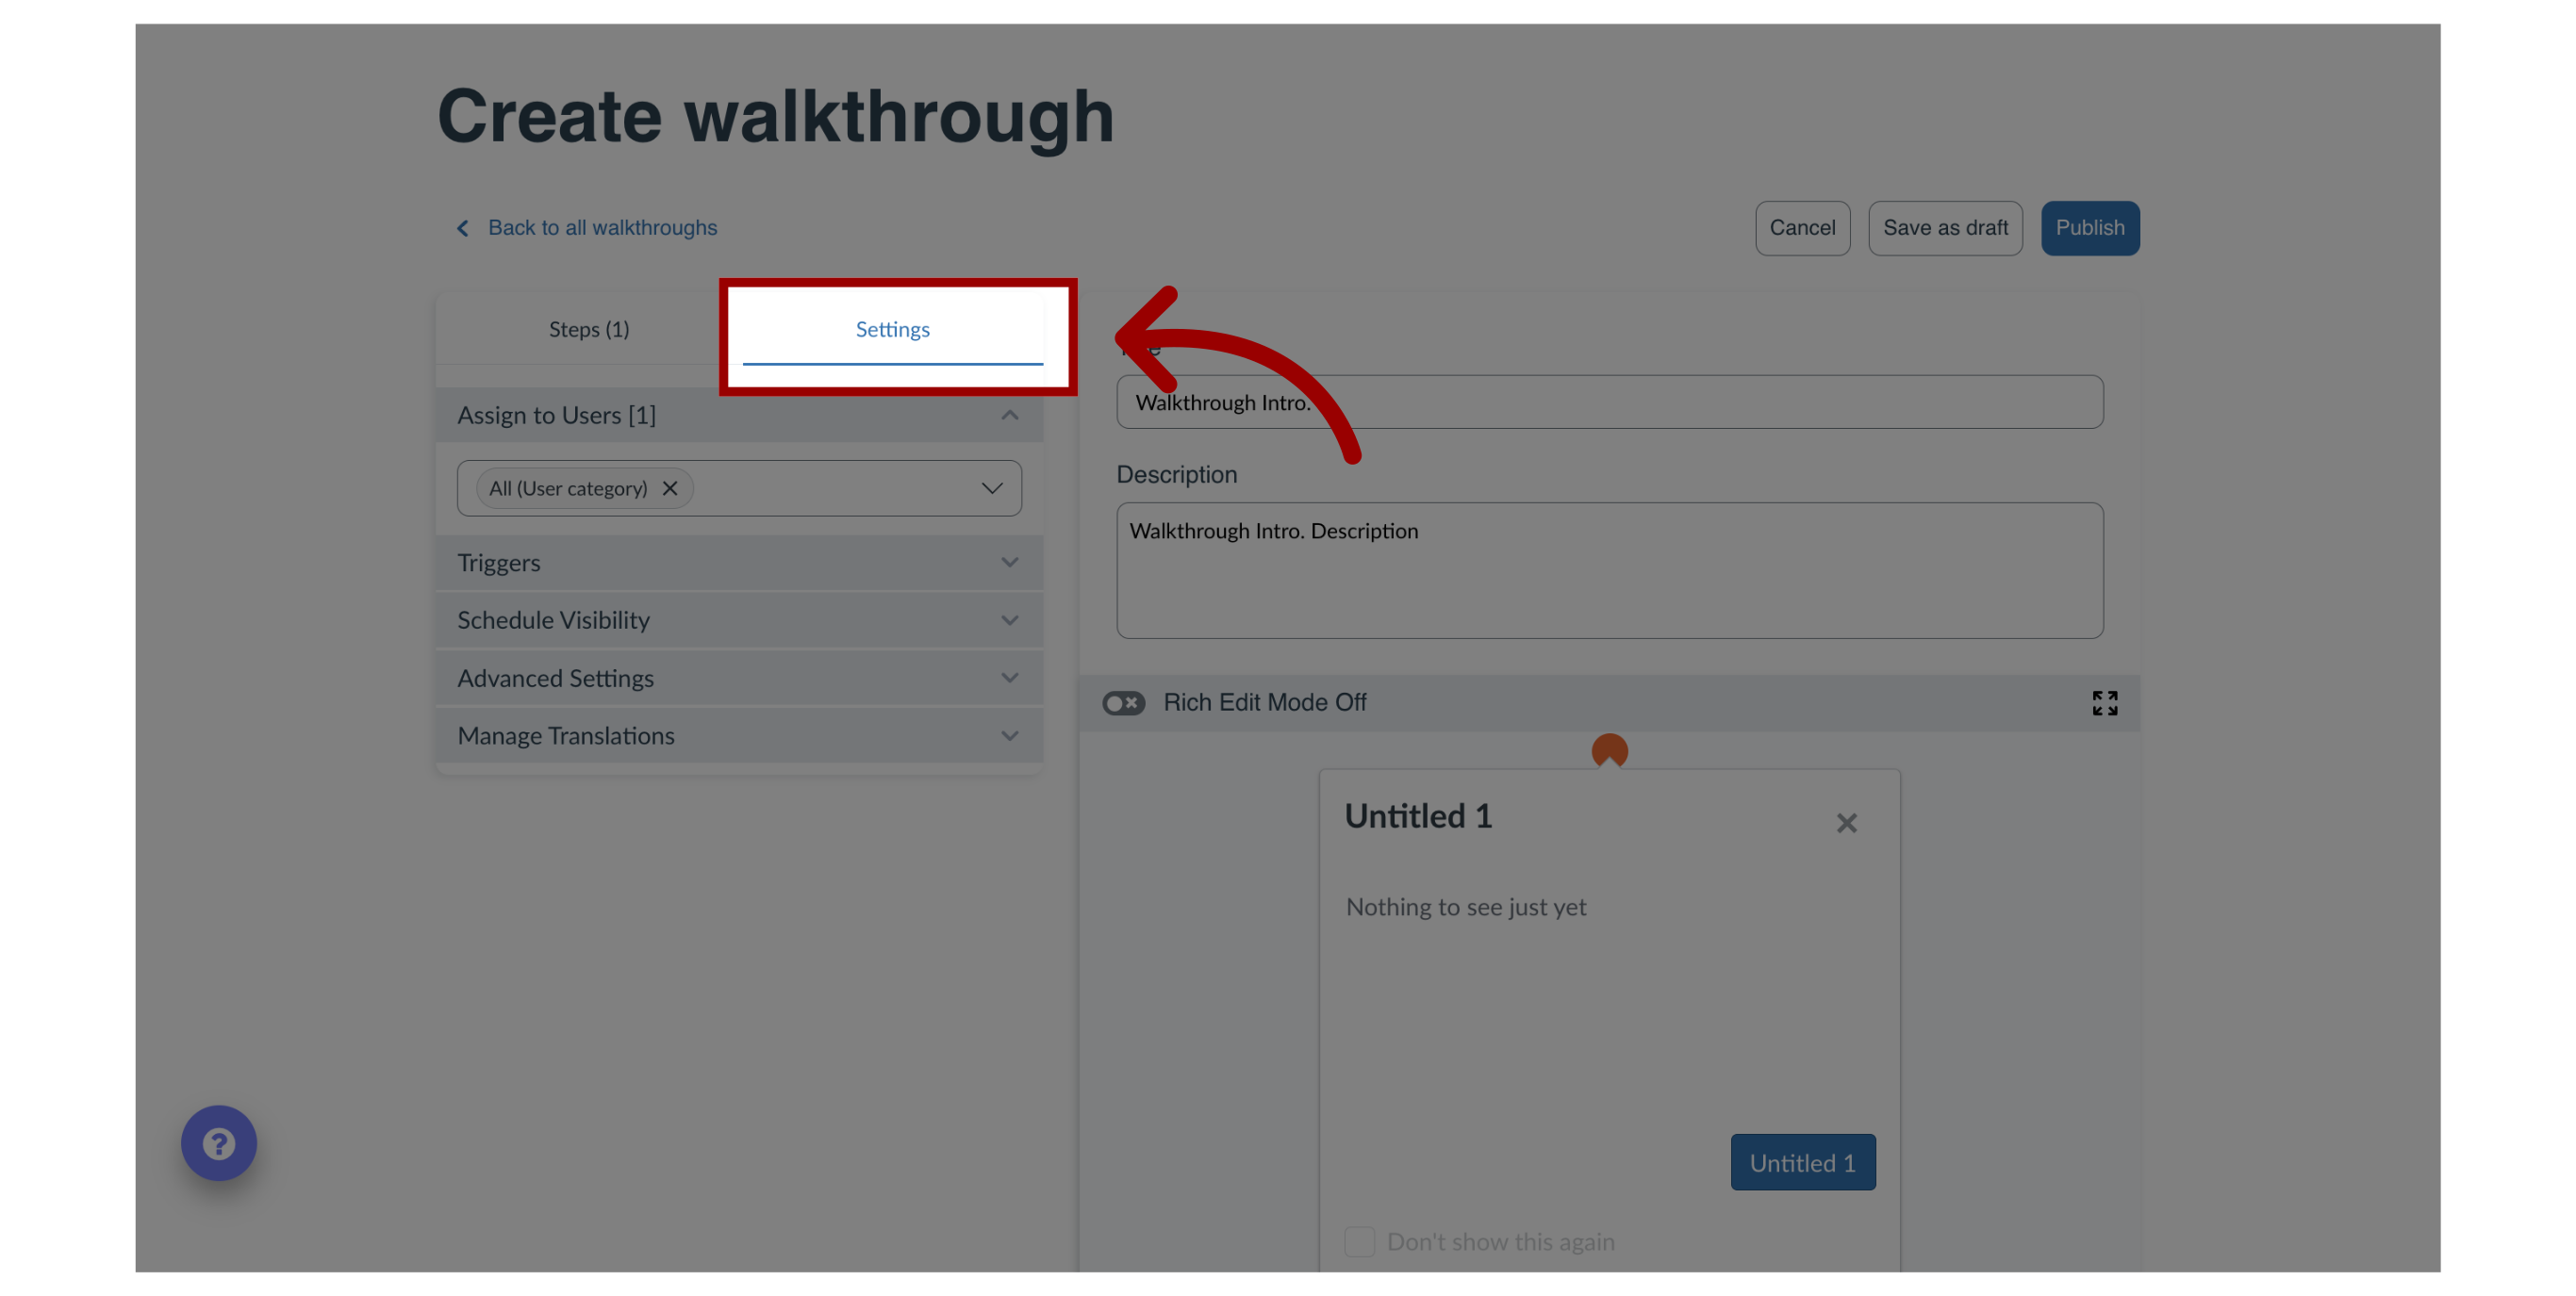Click the Settings tab
Image resolution: width=2576 pixels, height=1296 pixels.
click(x=893, y=327)
